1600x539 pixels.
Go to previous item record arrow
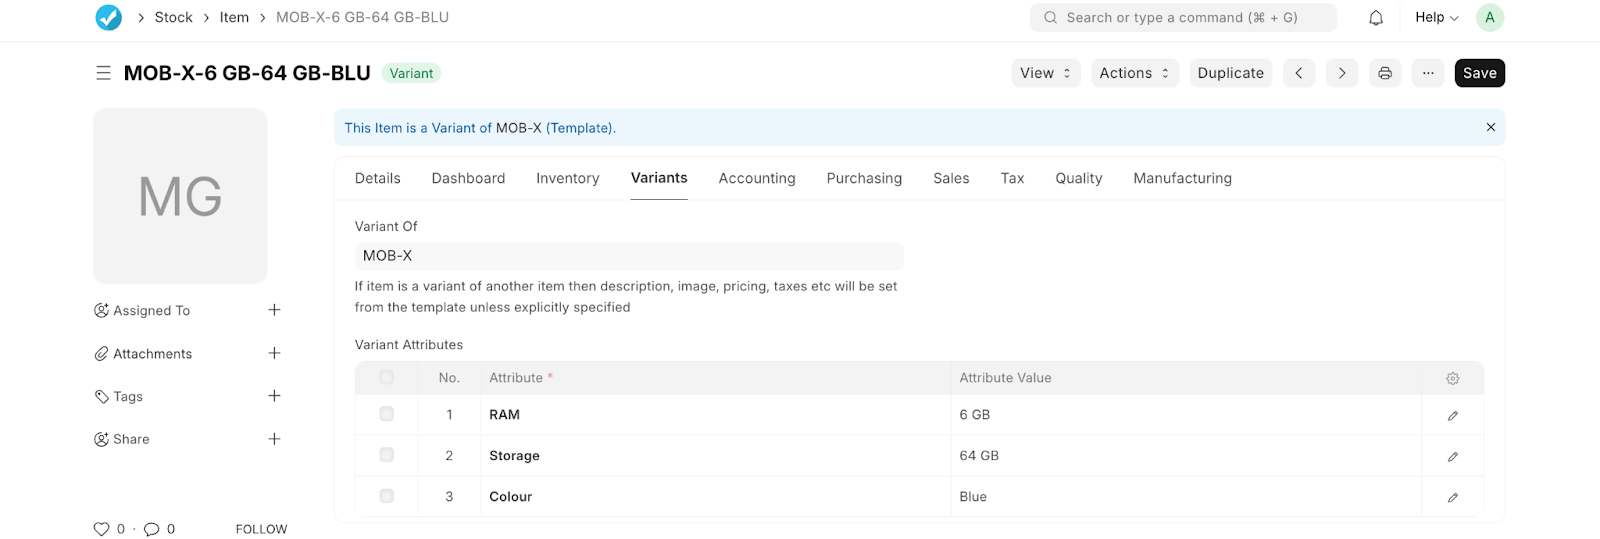click(x=1299, y=73)
